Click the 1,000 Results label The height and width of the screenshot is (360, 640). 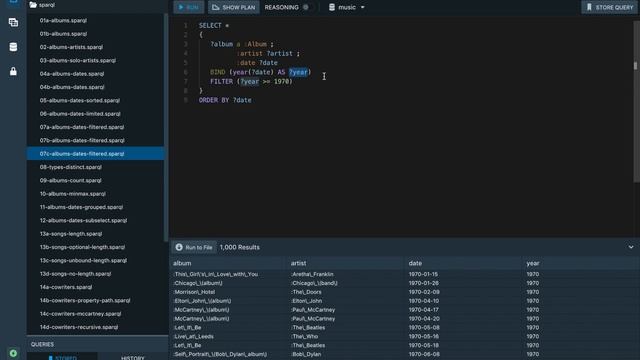(x=240, y=247)
